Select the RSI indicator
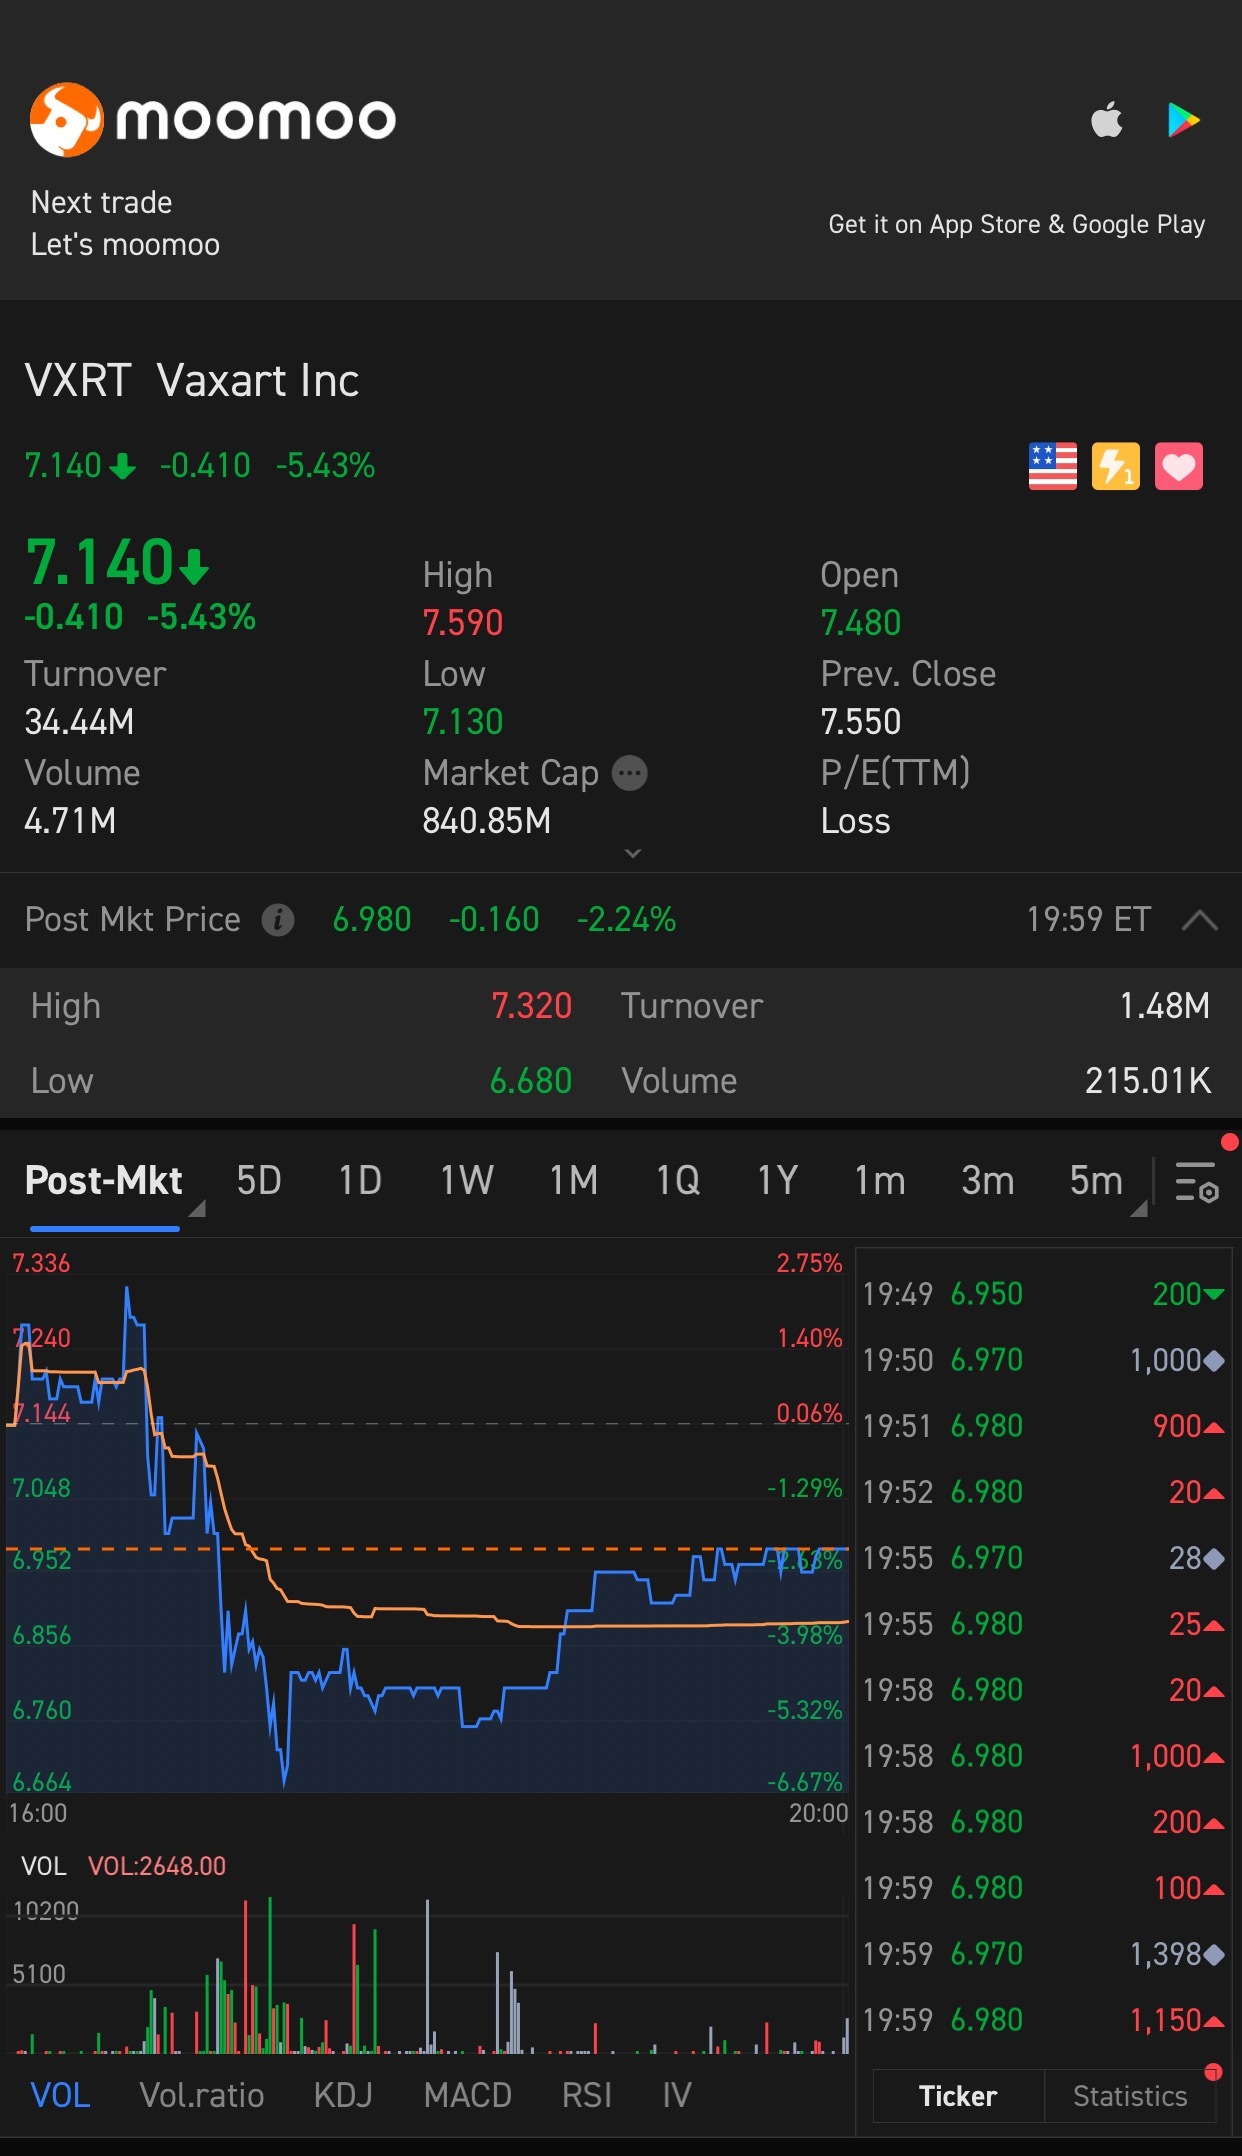 coord(587,2095)
